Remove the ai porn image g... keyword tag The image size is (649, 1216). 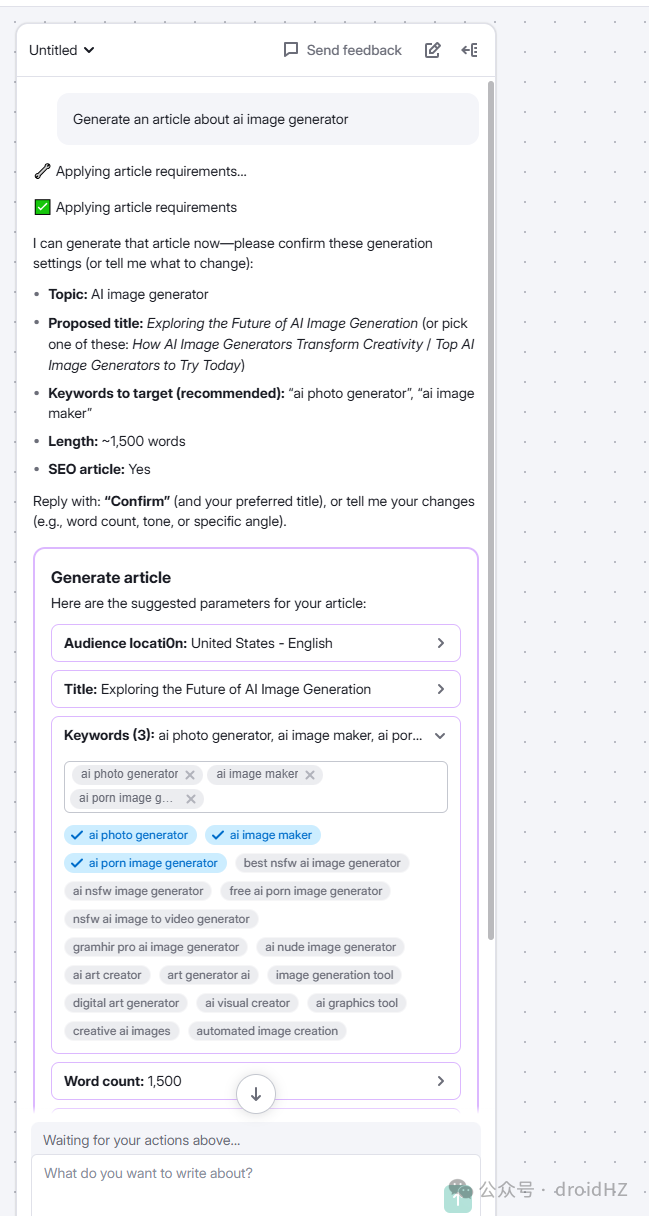tap(191, 799)
